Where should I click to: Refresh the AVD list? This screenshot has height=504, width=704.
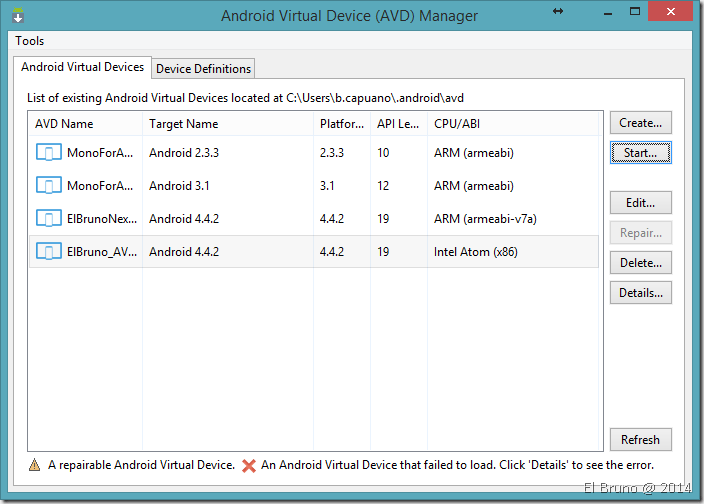(x=640, y=439)
